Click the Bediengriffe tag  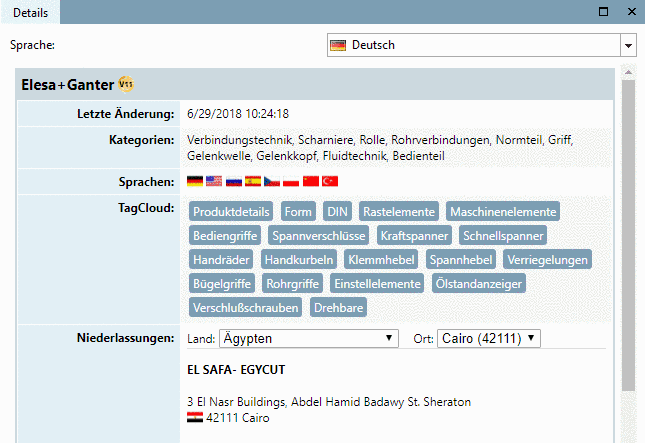[x=225, y=235]
